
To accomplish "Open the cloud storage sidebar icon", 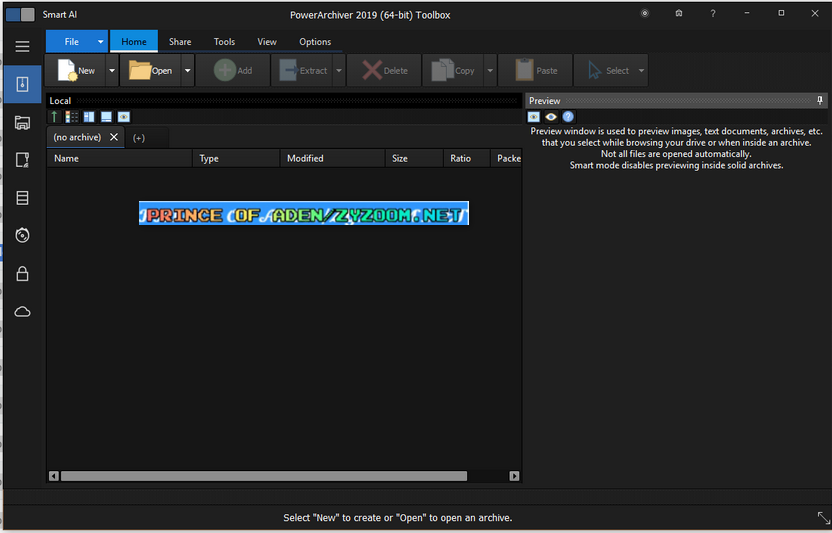I will 22,312.
